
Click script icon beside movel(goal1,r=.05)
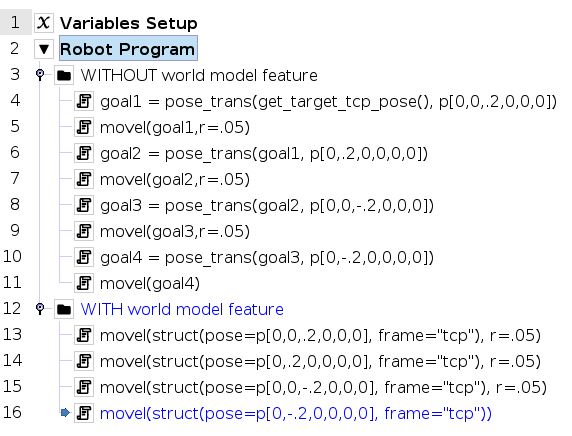pos(84,127)
